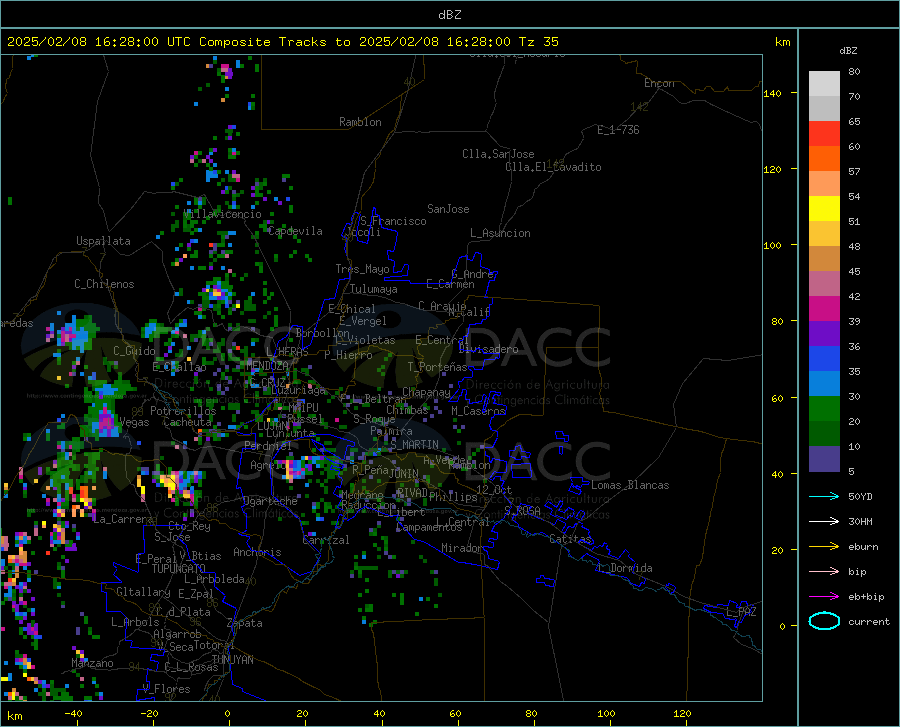This screenshot has height=727, width=900.
Task: Click the orange 60 dBZ legend swatch
Action: 824,158
